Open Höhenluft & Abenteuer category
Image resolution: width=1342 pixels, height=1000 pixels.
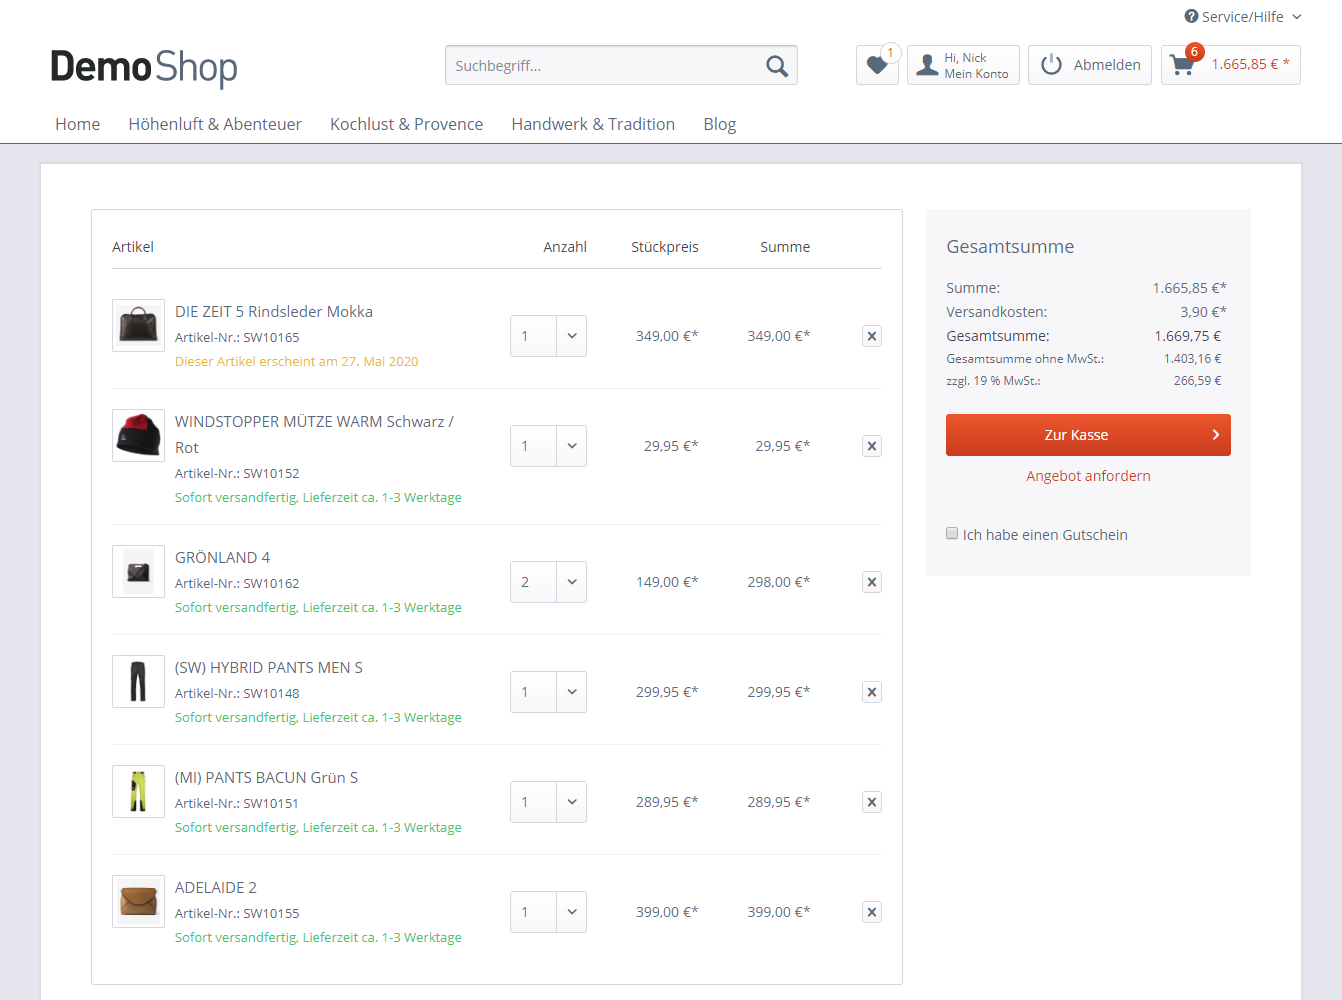coord(215,124)
